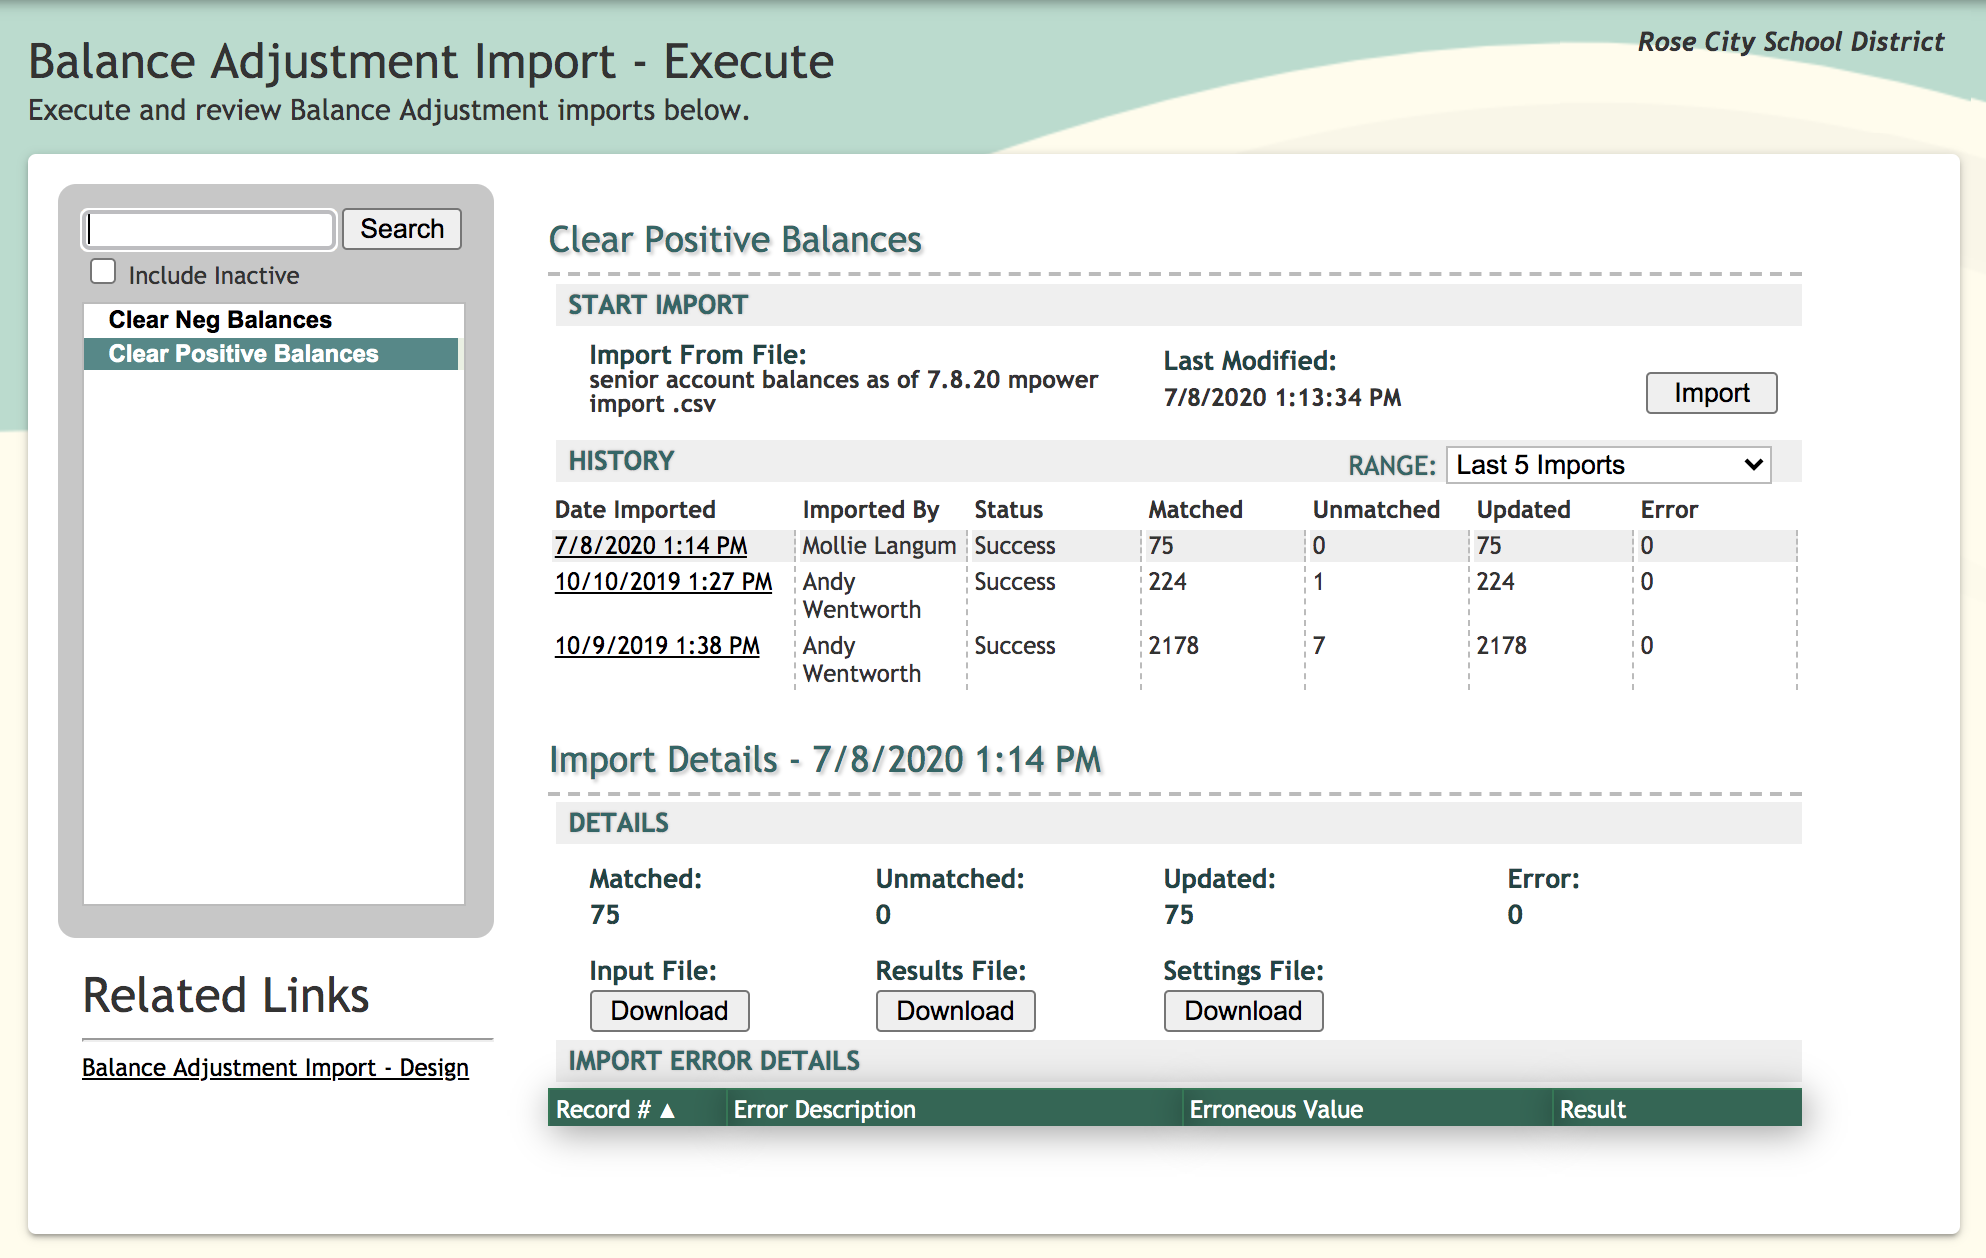Screen dimensions: 1986x1258
Task: Open the Range dropdown showing Last 5 Imports
Action: (1607, 465)
